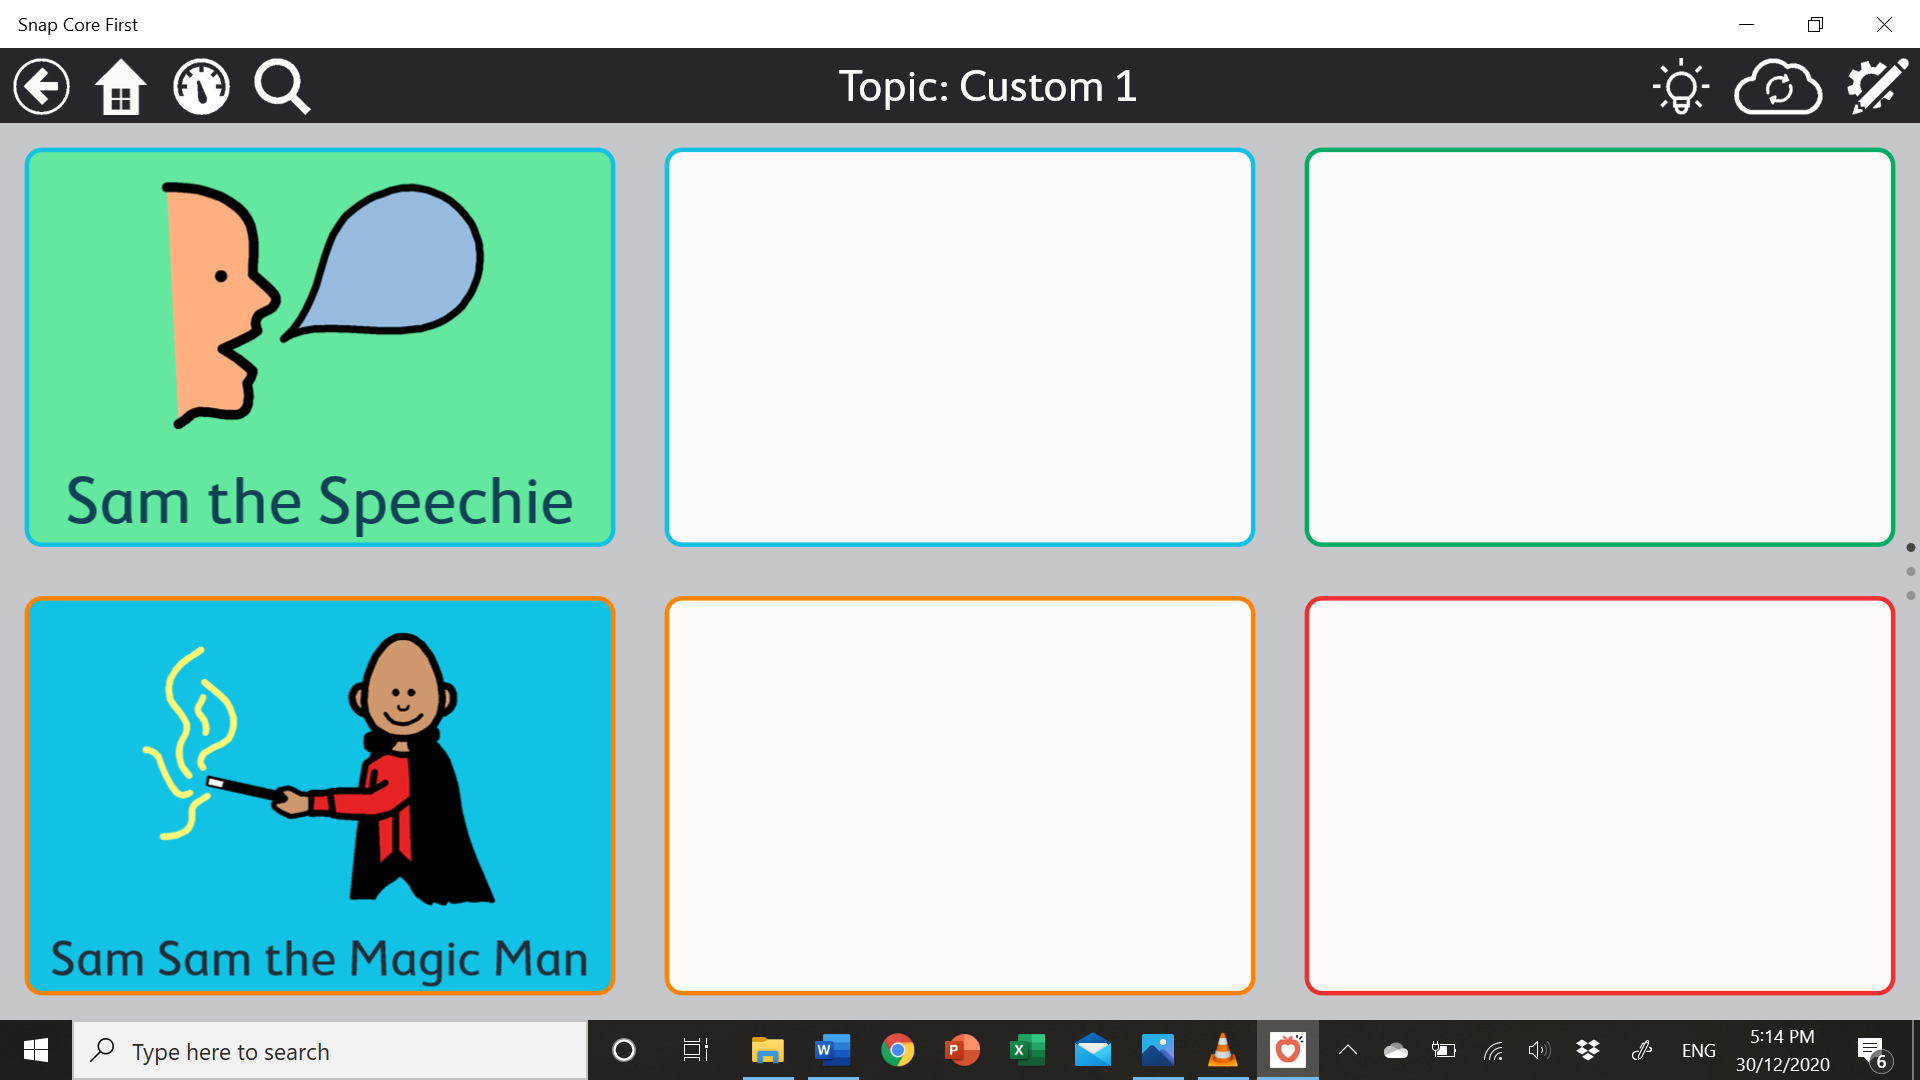The image size is (1920, 1080).
Task: Click the Windows taskbar search box
Action: pyautogui.click(x=330, y=1051)
